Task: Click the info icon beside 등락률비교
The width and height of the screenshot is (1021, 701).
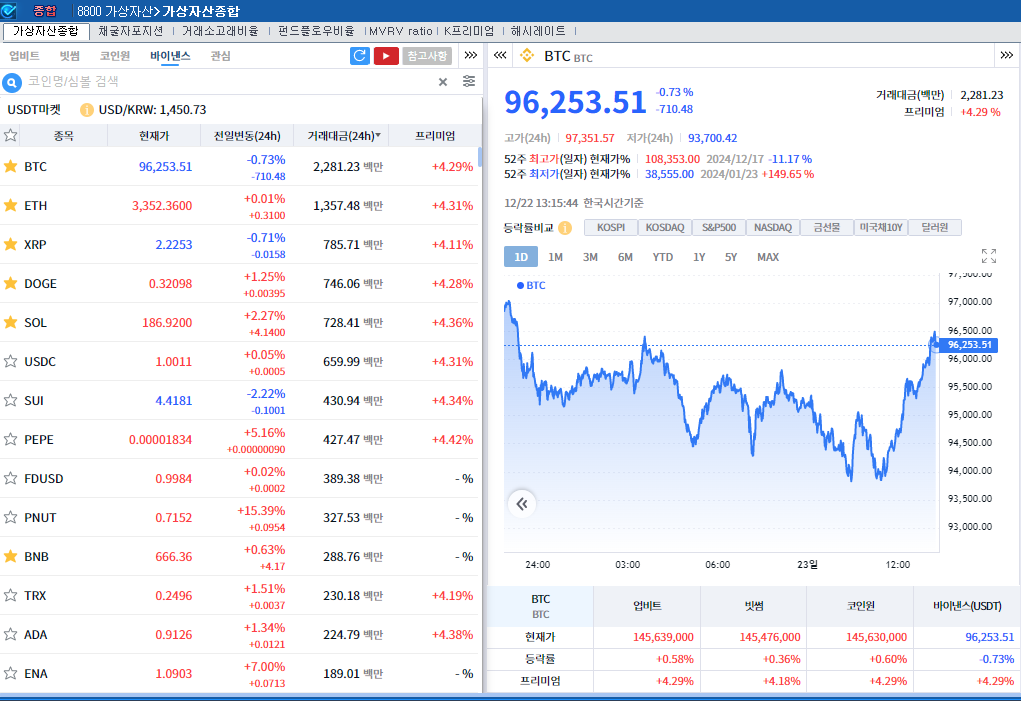Action: [565, 228]
